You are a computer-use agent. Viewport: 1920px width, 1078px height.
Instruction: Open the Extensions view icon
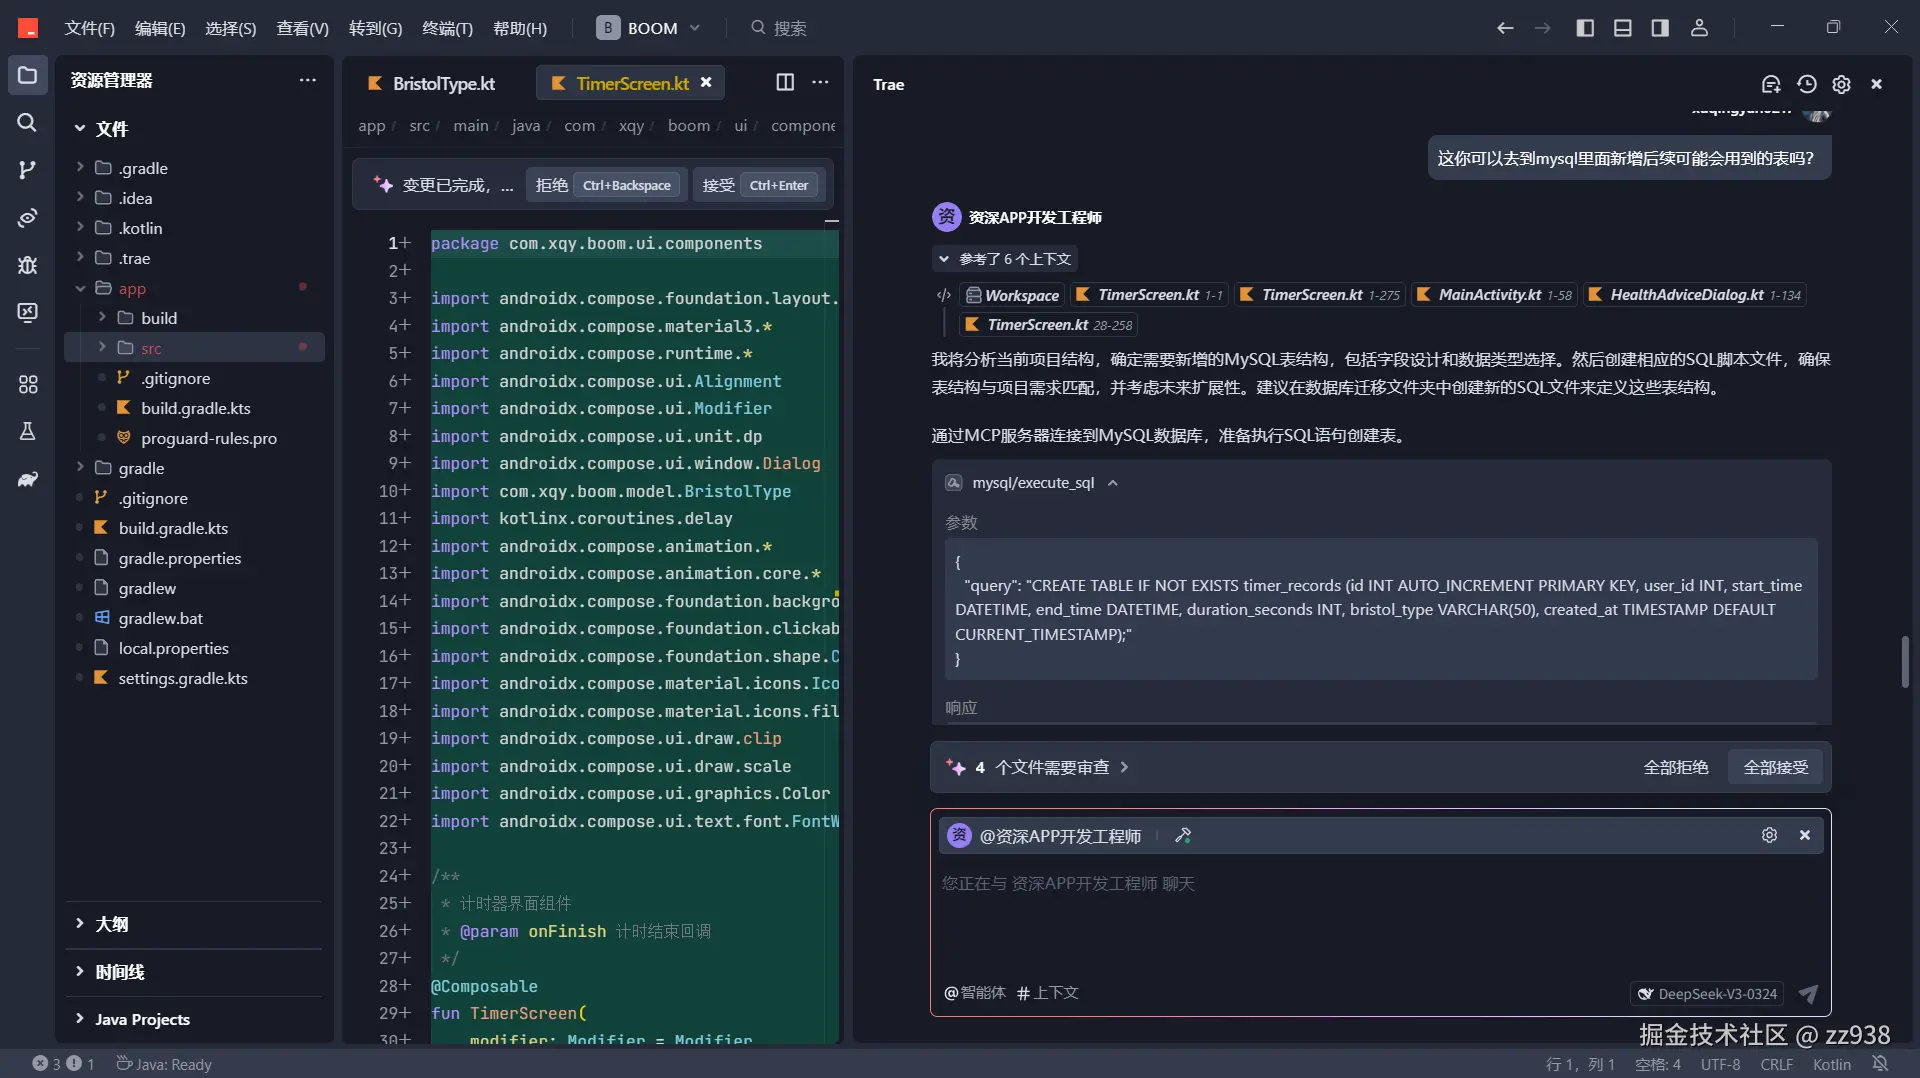point(27,384)
